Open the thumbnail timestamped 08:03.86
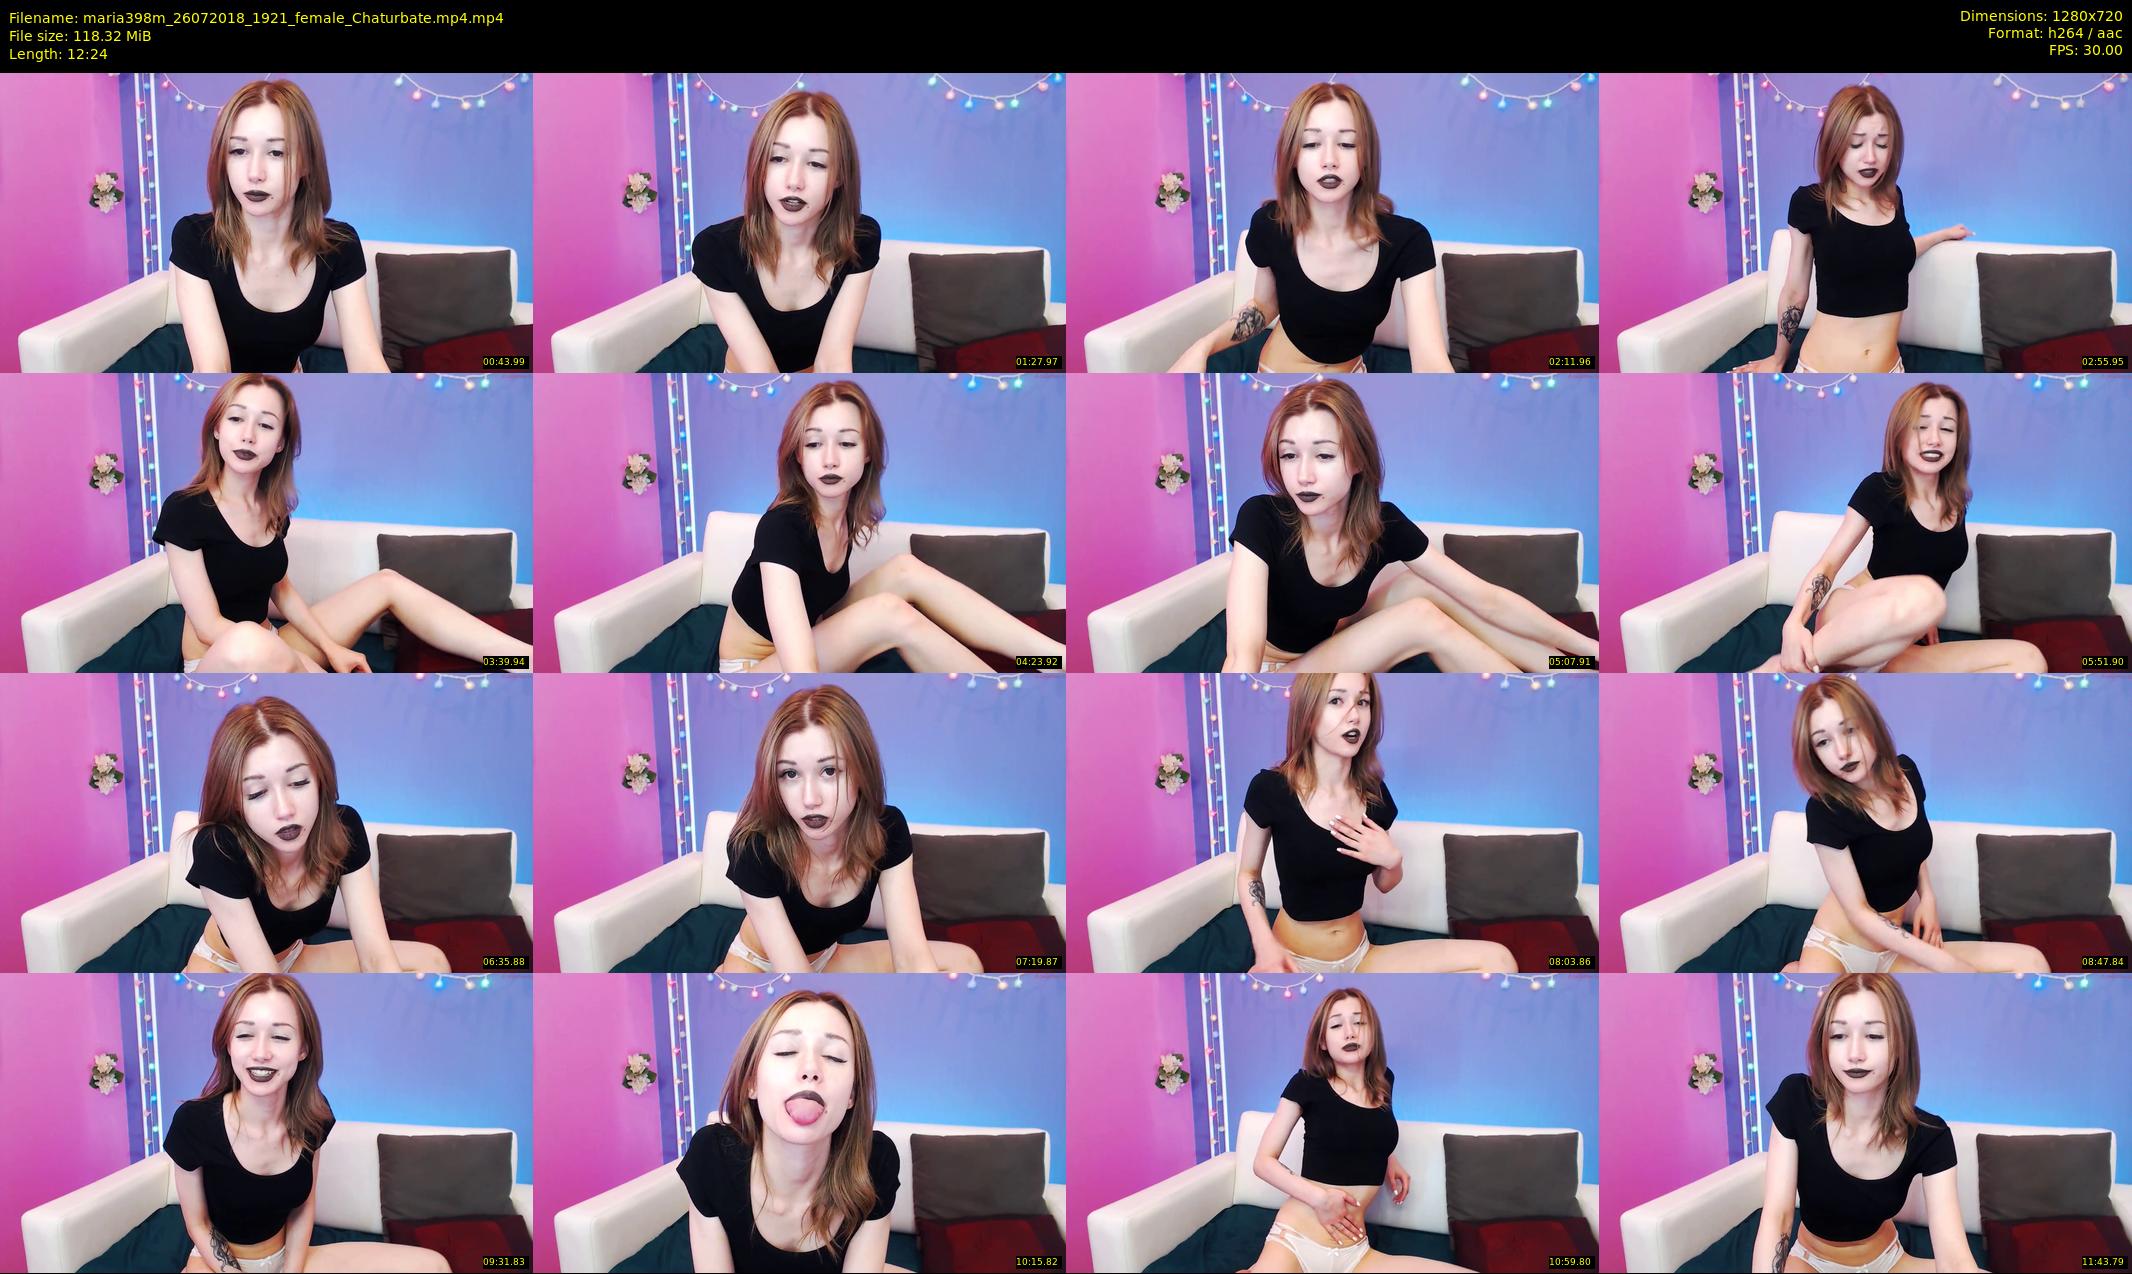 [1332, 822]
